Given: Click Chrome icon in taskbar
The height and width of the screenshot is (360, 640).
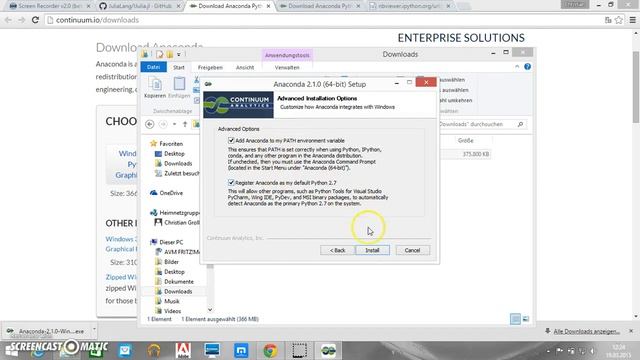Looking at the screenshot, I should [x=270, y=351].
